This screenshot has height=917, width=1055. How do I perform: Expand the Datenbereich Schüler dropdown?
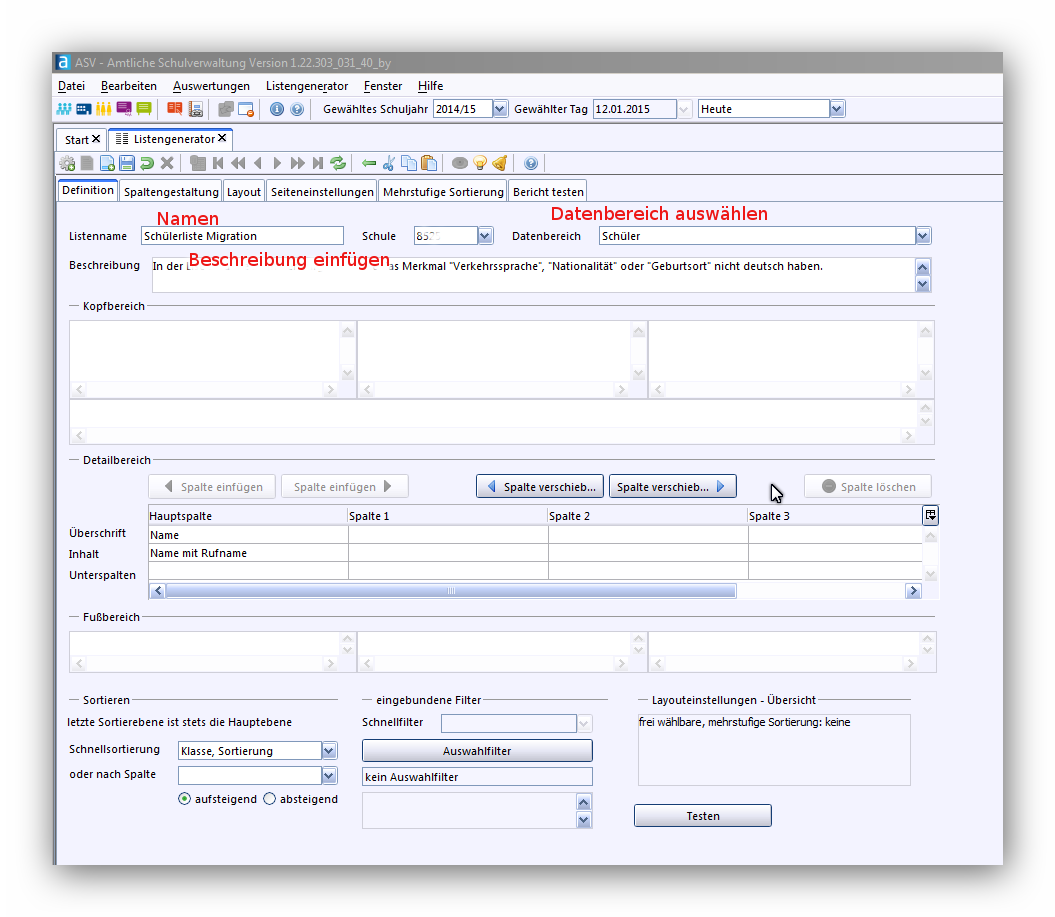click(x=923, y=236)
